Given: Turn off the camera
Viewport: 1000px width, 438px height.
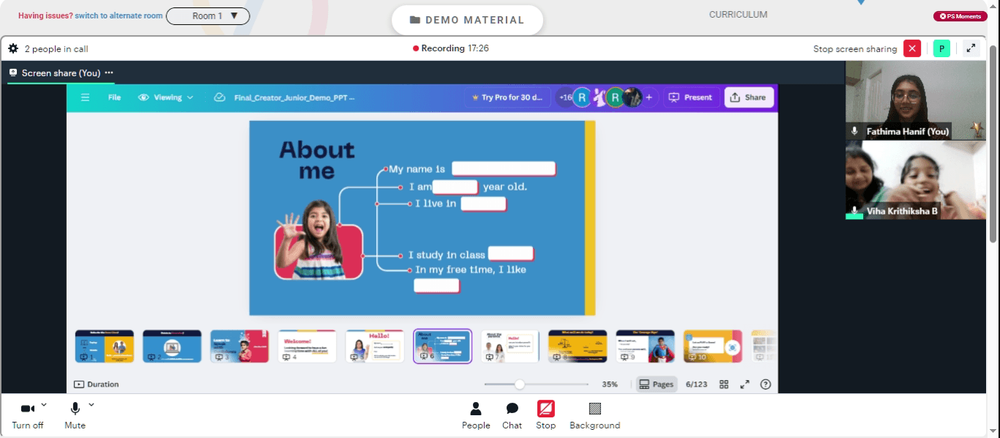Looking at the screenshot, I should [27, 415].
